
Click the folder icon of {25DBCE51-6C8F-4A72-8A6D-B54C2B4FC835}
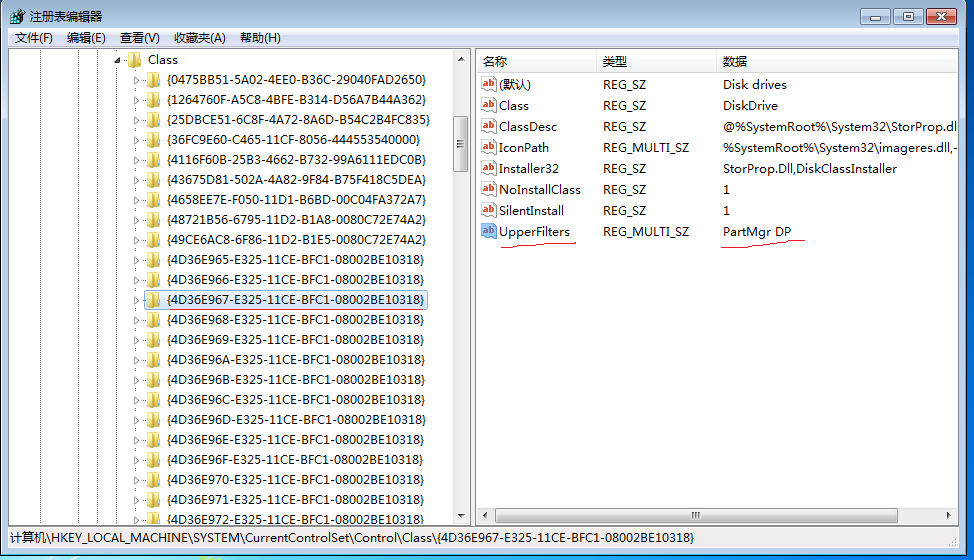(153, 120)
